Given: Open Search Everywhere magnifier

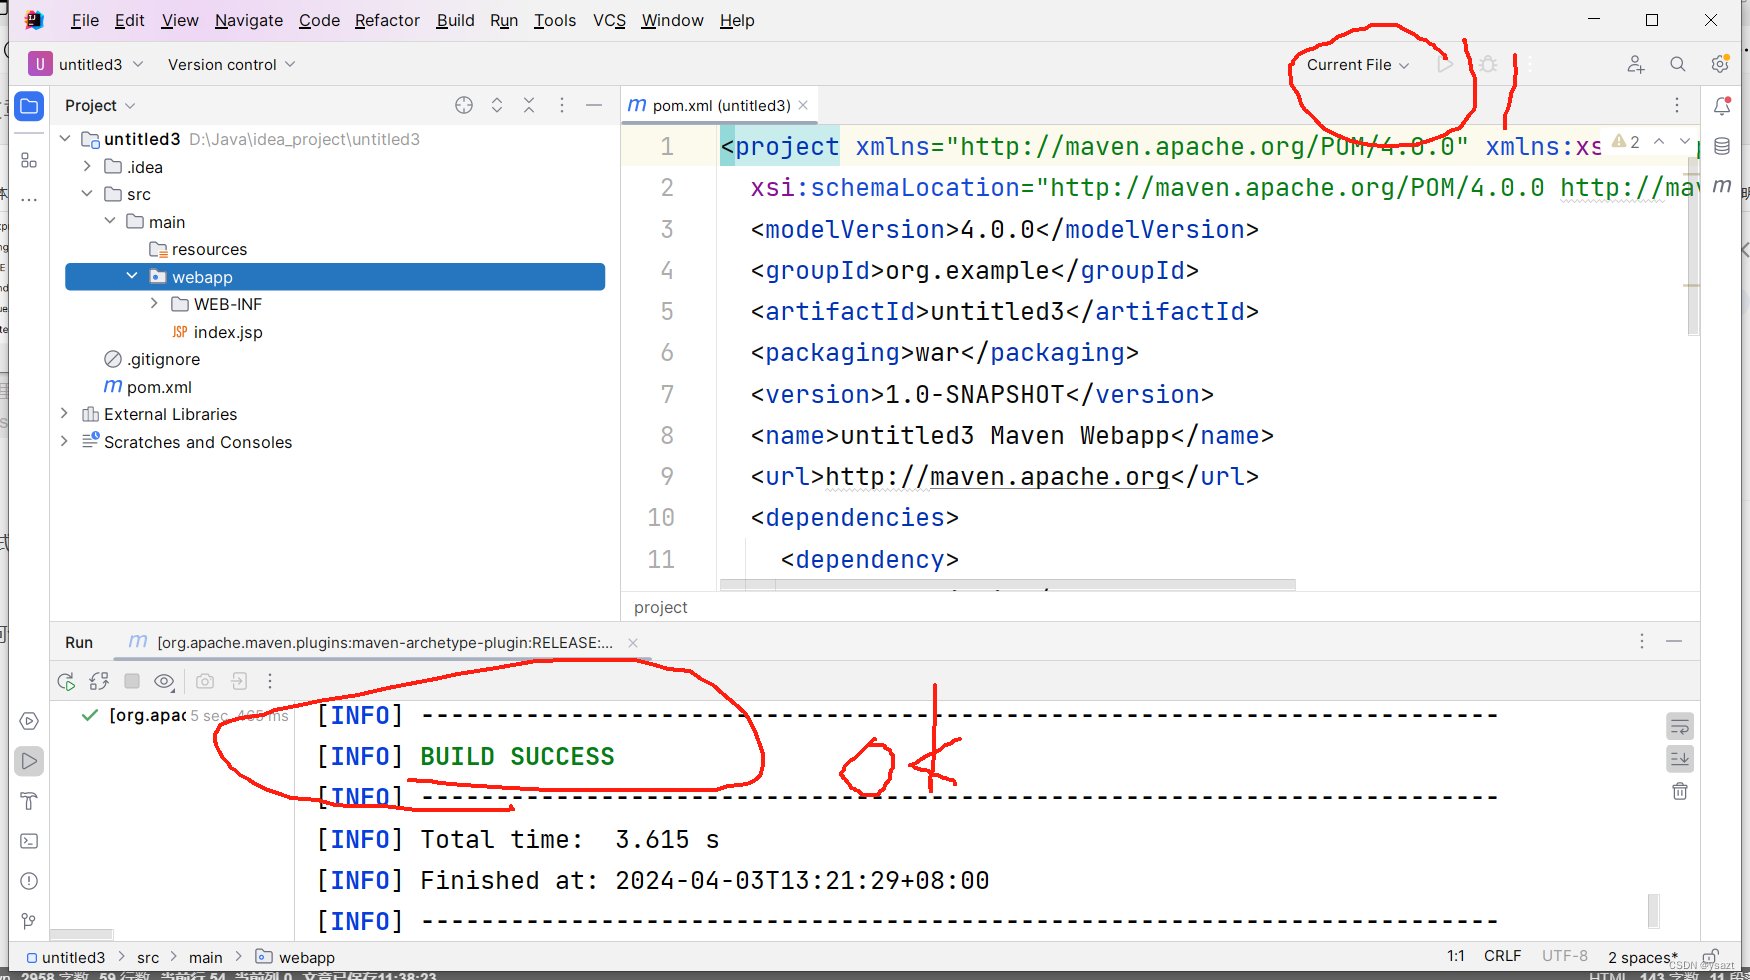Looking at the screenshot, I should [1678, 64].
